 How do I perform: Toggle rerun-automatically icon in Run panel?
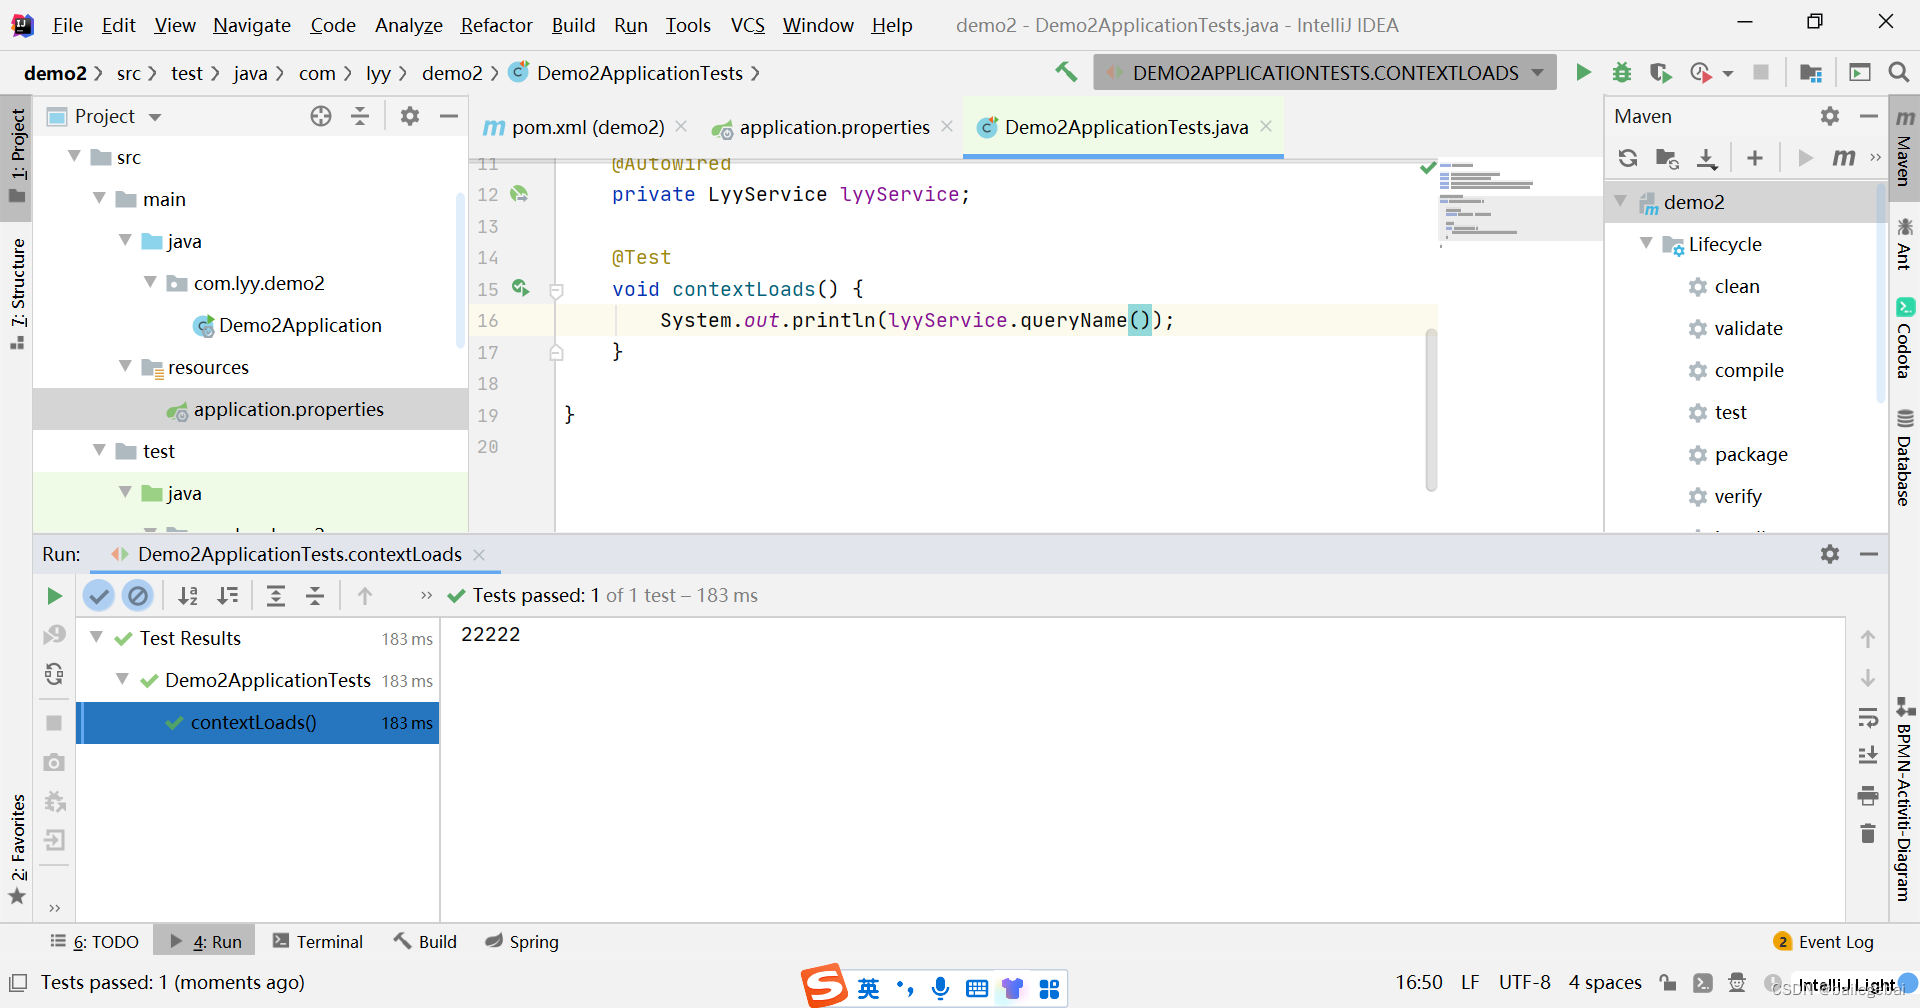(54, 674)
